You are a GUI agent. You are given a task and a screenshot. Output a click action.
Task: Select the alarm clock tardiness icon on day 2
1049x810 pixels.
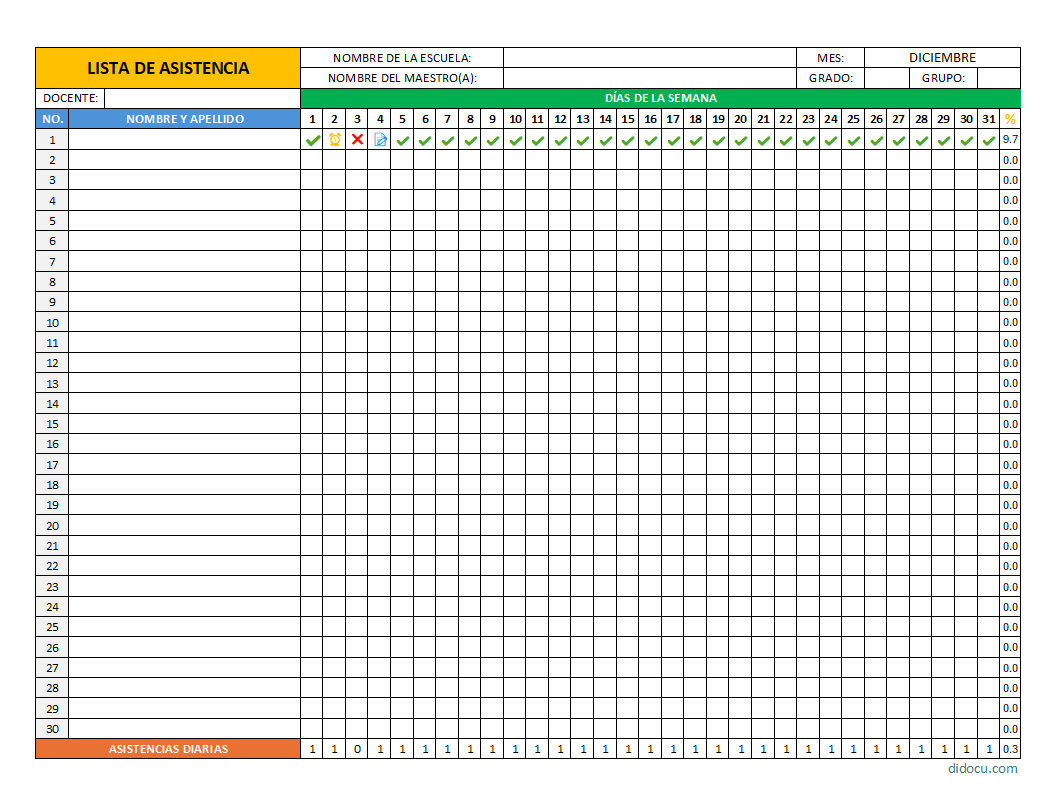pos(333,140)
